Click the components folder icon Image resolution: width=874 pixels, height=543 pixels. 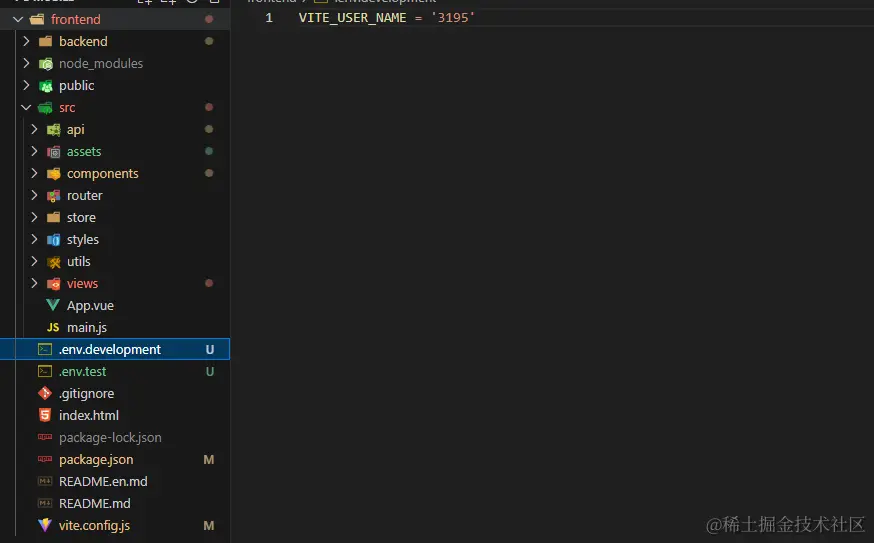tap(54, 174)
